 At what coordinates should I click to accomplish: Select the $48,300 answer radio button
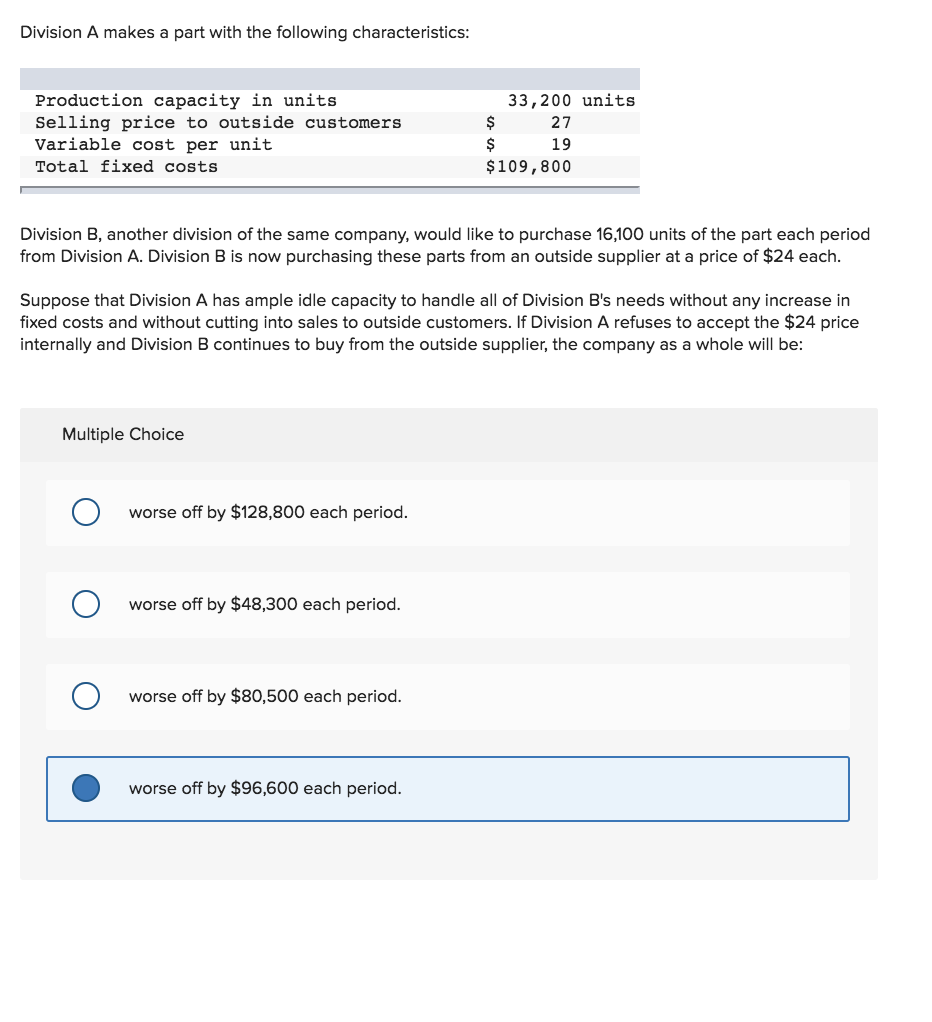point(85,603)
